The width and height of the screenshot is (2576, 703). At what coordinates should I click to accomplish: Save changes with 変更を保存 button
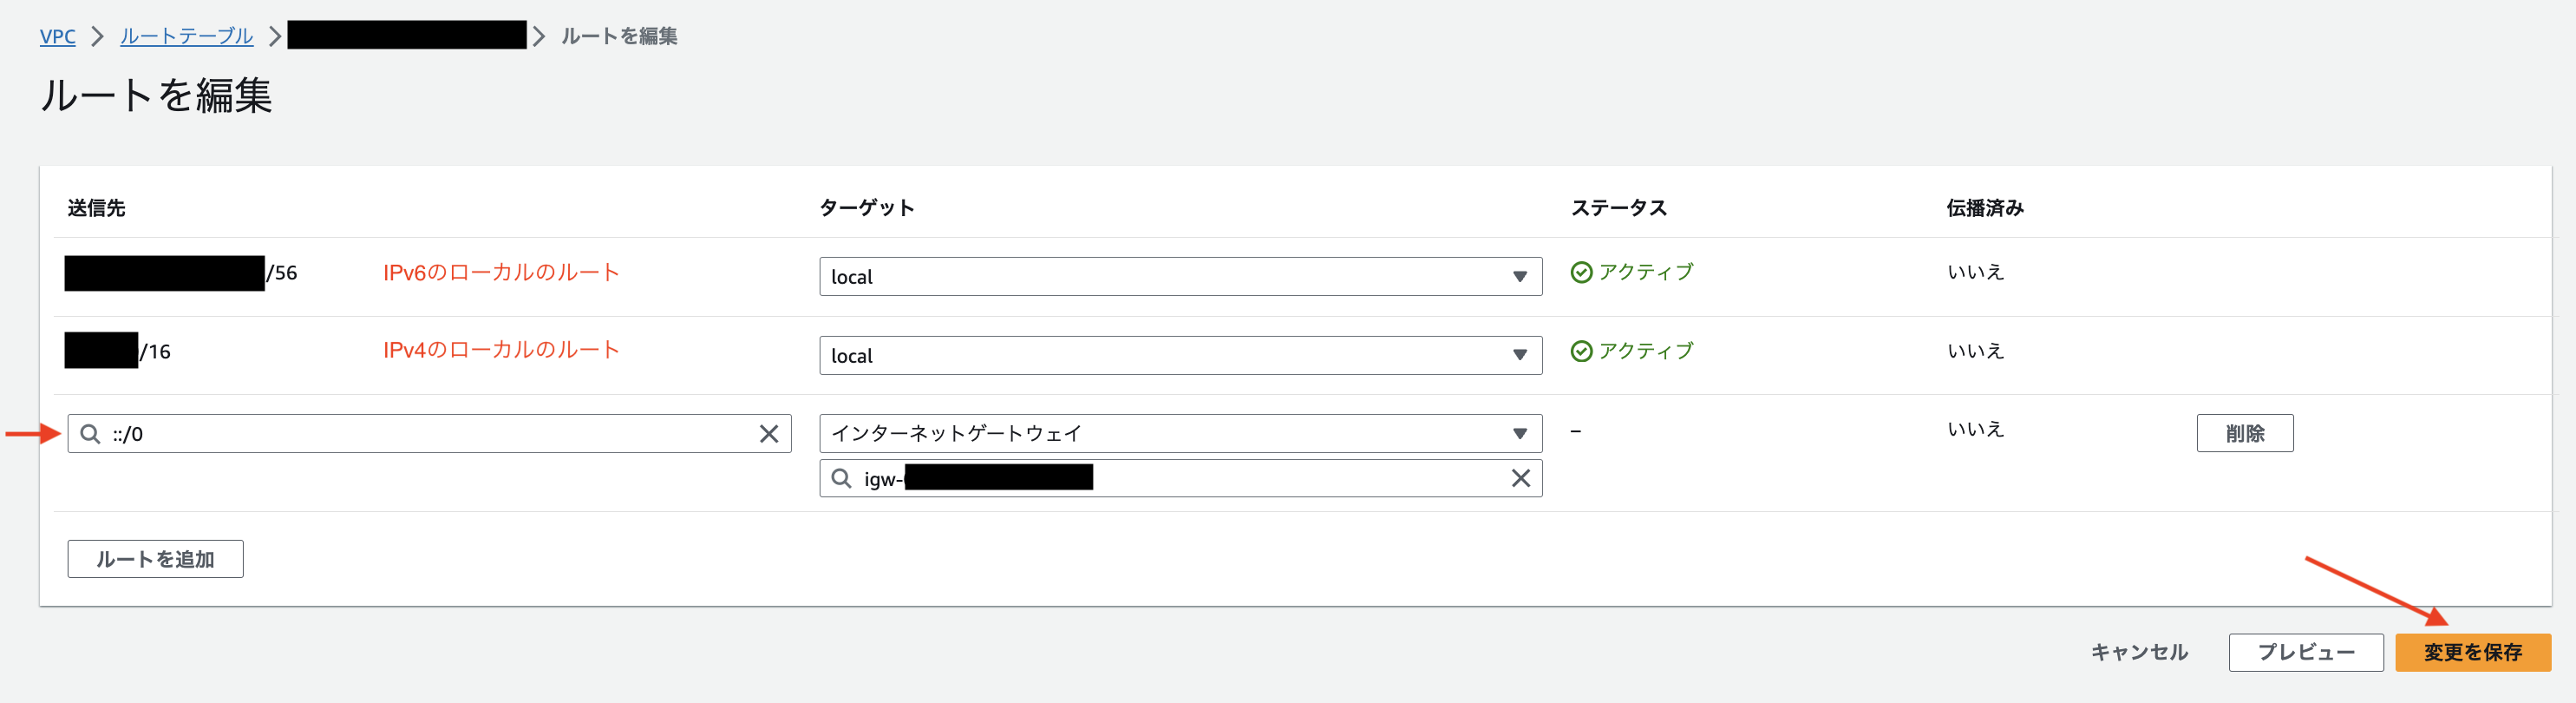coord(2472,652)
